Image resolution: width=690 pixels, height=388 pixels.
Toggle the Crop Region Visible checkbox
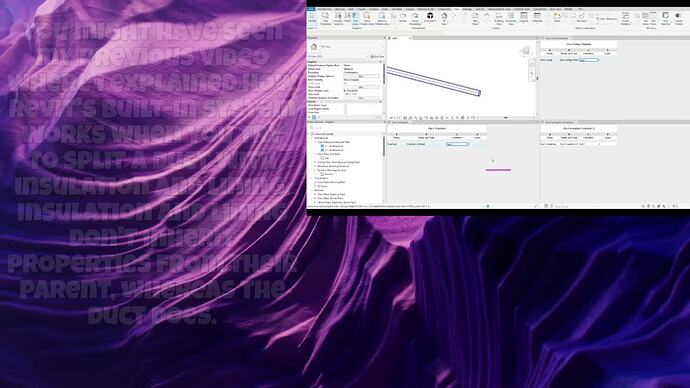tap(345, 109)
